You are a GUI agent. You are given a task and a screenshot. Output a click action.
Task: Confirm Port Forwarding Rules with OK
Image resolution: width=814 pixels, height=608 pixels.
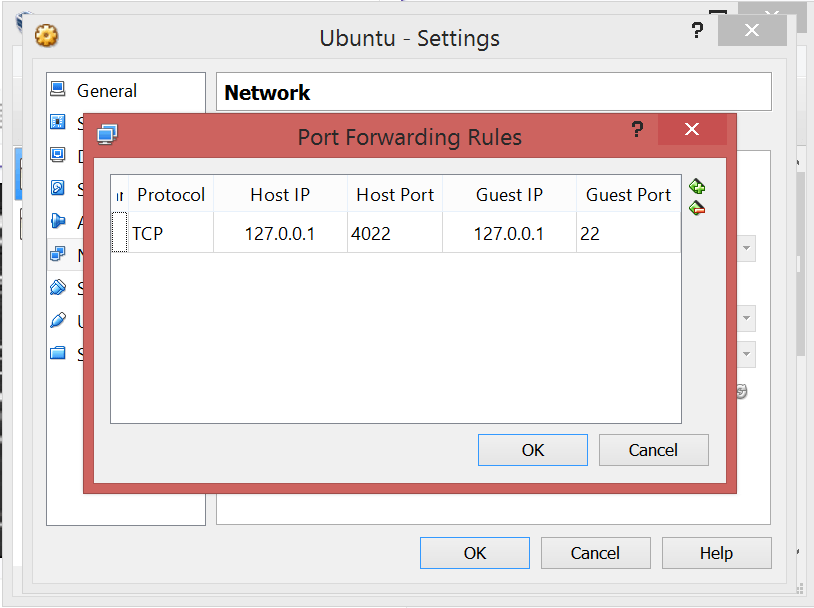pos(532,450)
